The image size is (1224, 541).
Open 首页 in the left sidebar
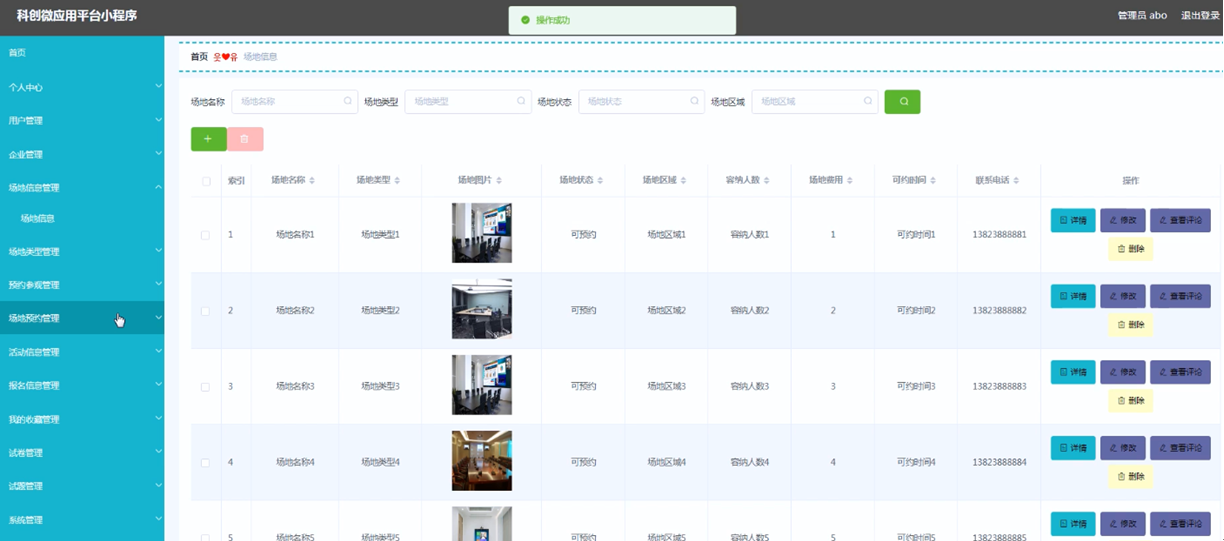pos(18,53)
